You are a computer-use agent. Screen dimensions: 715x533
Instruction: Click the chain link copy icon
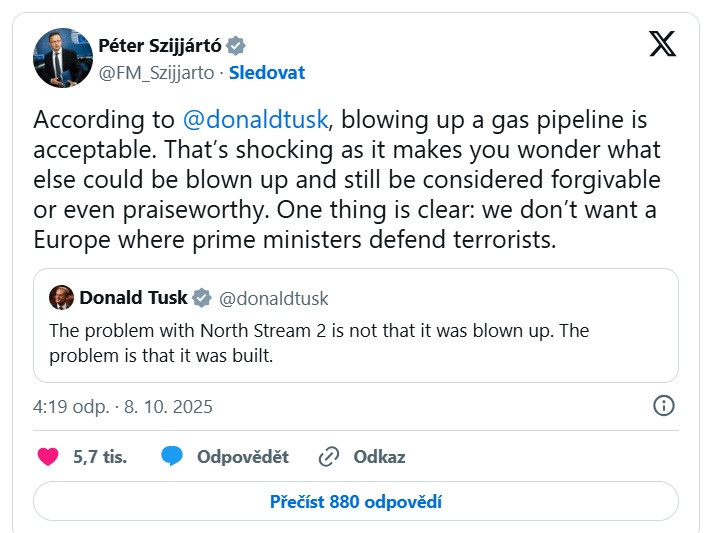coord(329,457)
